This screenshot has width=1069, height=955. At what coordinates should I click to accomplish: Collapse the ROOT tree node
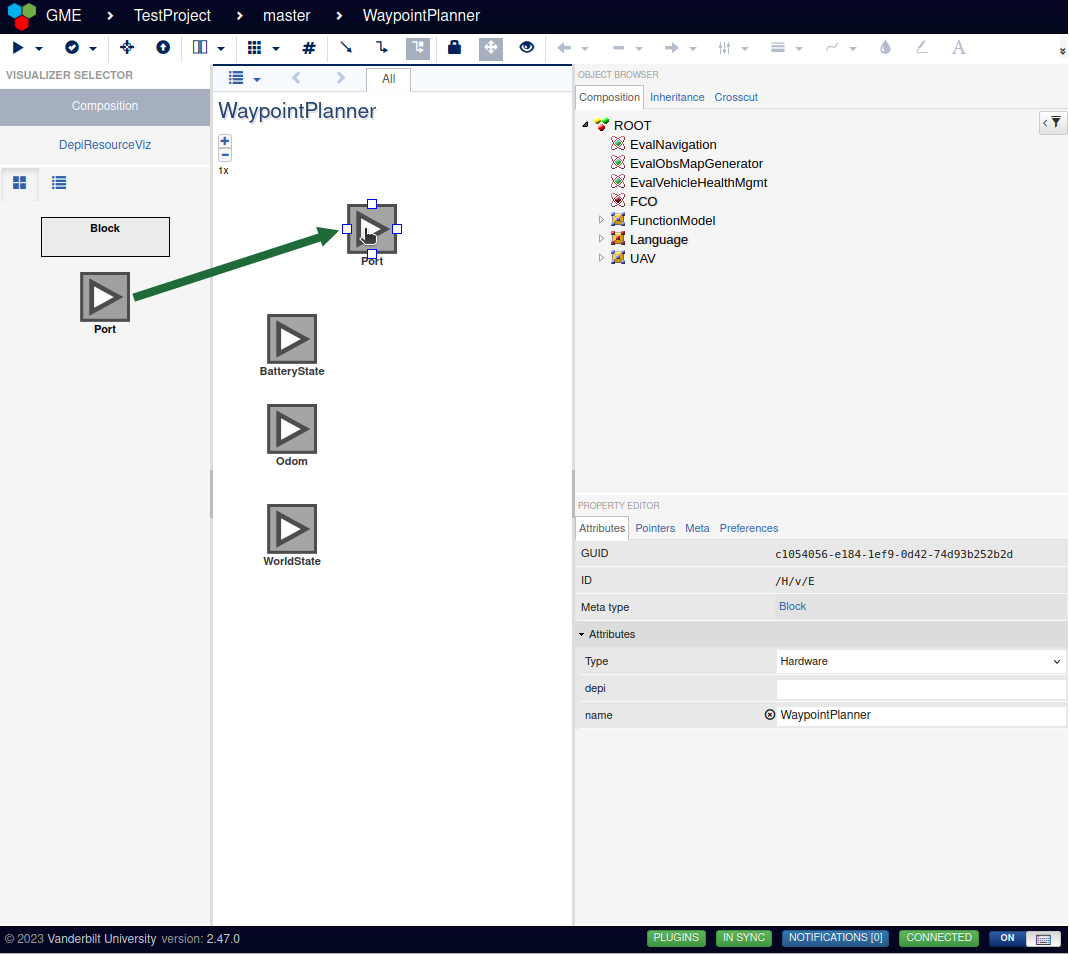[x=585, y=125]
